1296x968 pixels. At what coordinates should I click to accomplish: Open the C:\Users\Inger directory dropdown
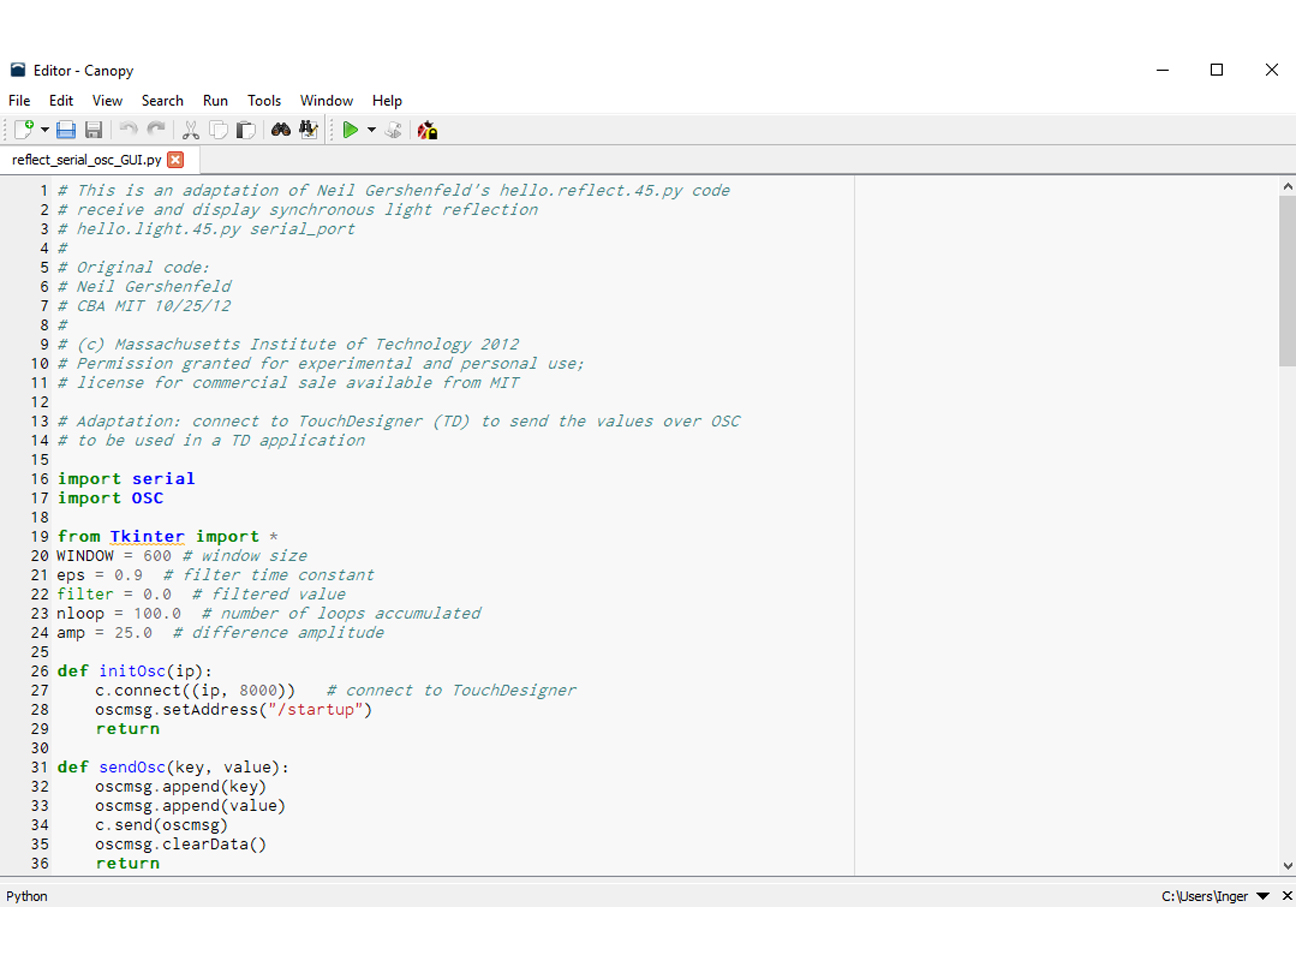[1263, 897]
